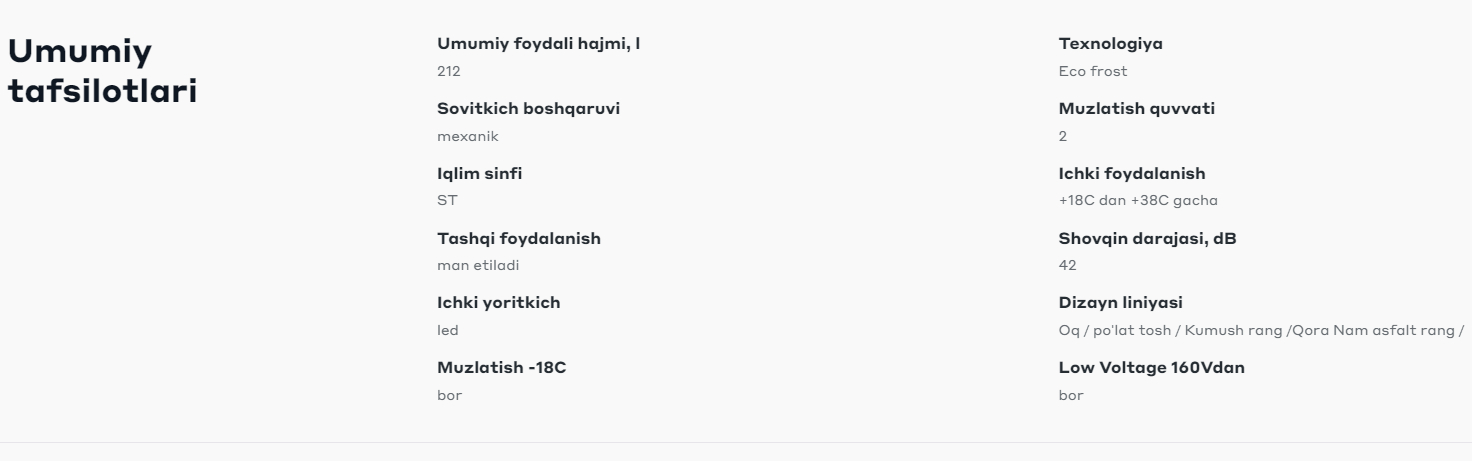Screen dimensions: 1472x461
Task: Click the "Tashqi foydalanish" label
Action: [x=519, y=238]
